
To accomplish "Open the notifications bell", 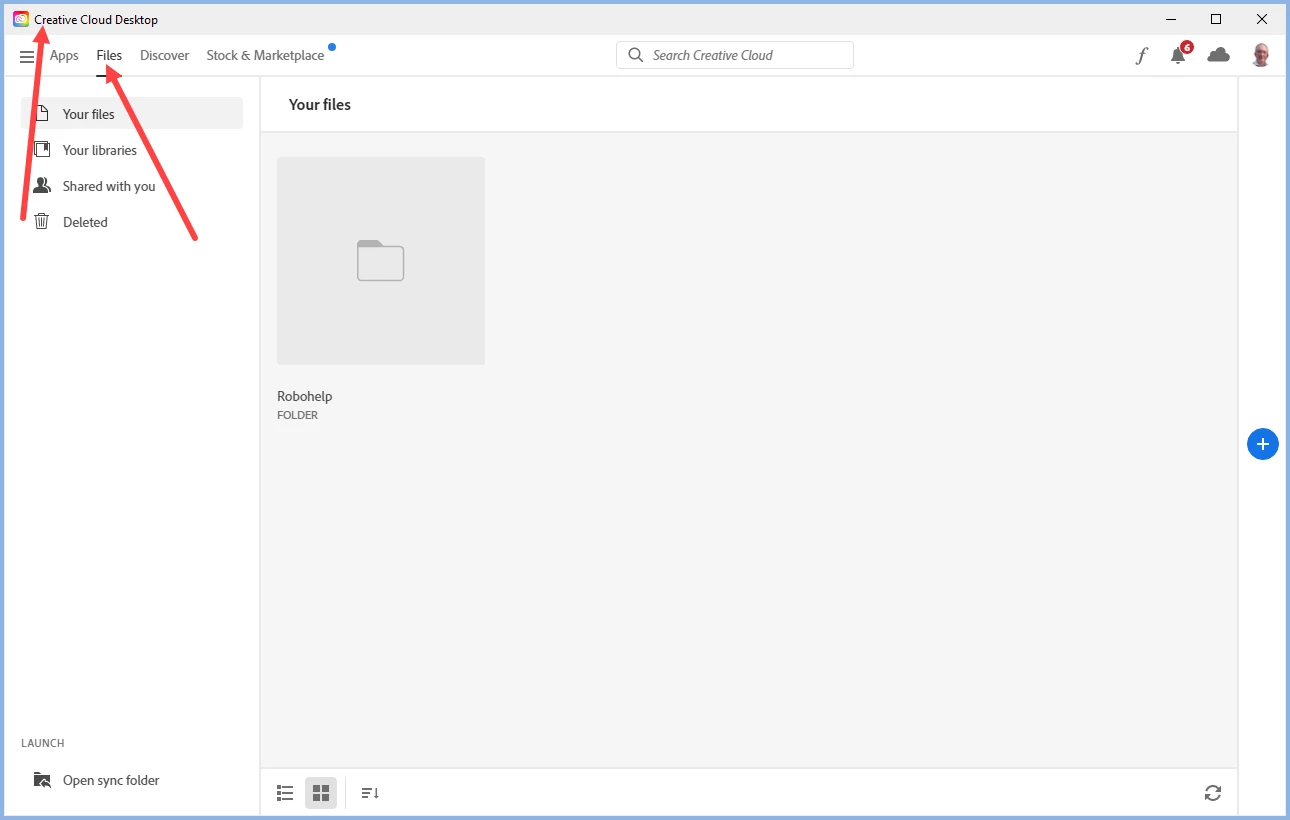I will pyautogui.click(x=1179, y=55).
